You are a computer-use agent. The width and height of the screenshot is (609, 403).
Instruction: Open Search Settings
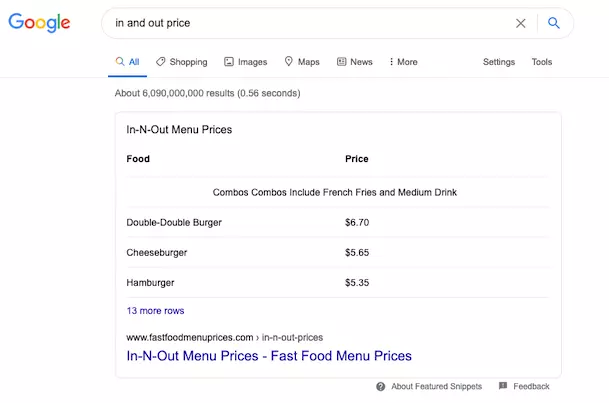coord(499,62)
